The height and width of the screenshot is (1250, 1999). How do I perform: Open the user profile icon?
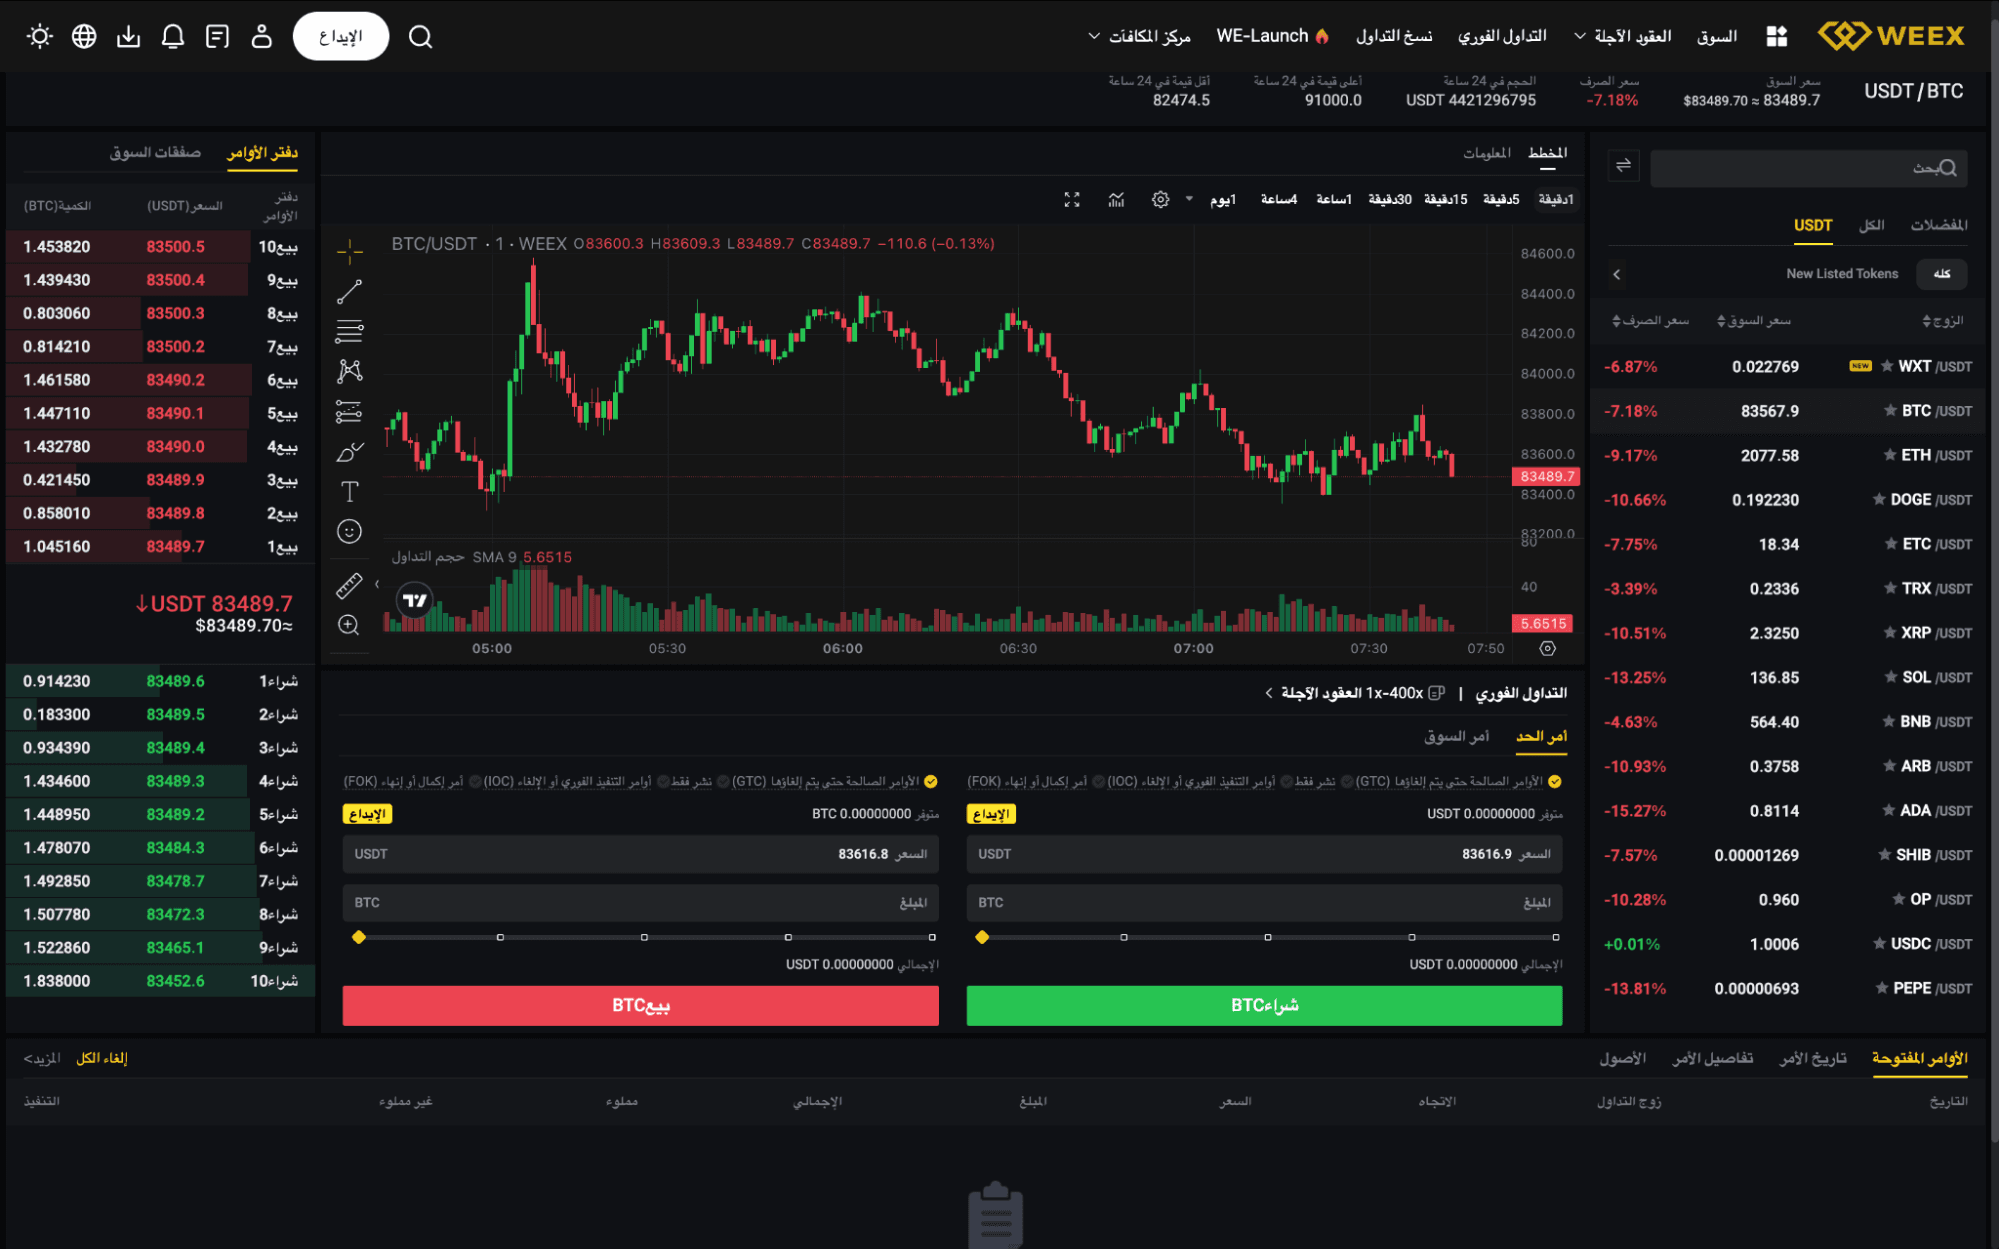click(x=261, y=37)
